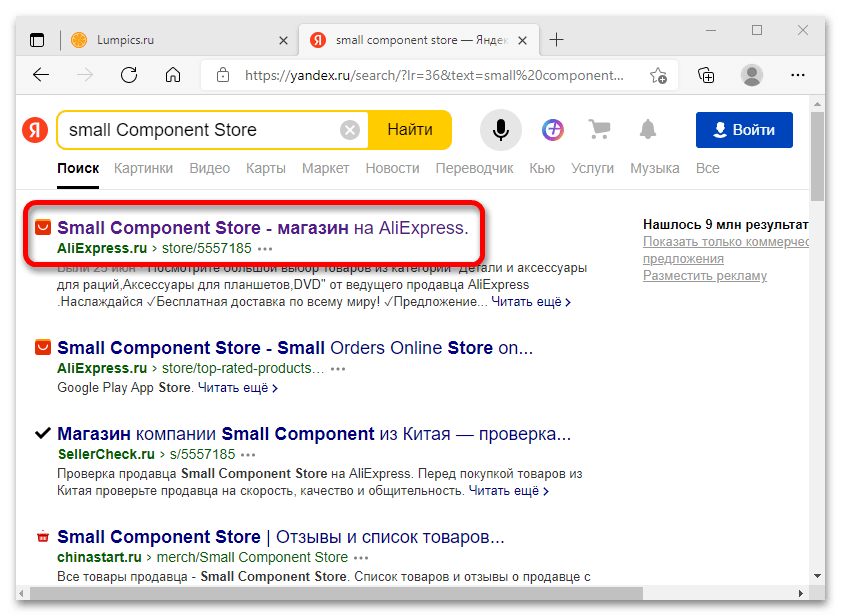Open options dots next to store/top-rated-products
841x616 pixels.
338,369
